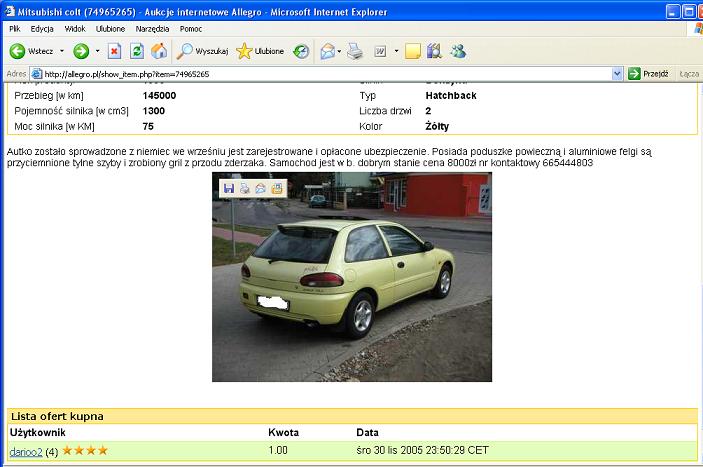Click the Liczba drzwi label
This screenshot has width=703, height=467.
click(x=385, y=111)
